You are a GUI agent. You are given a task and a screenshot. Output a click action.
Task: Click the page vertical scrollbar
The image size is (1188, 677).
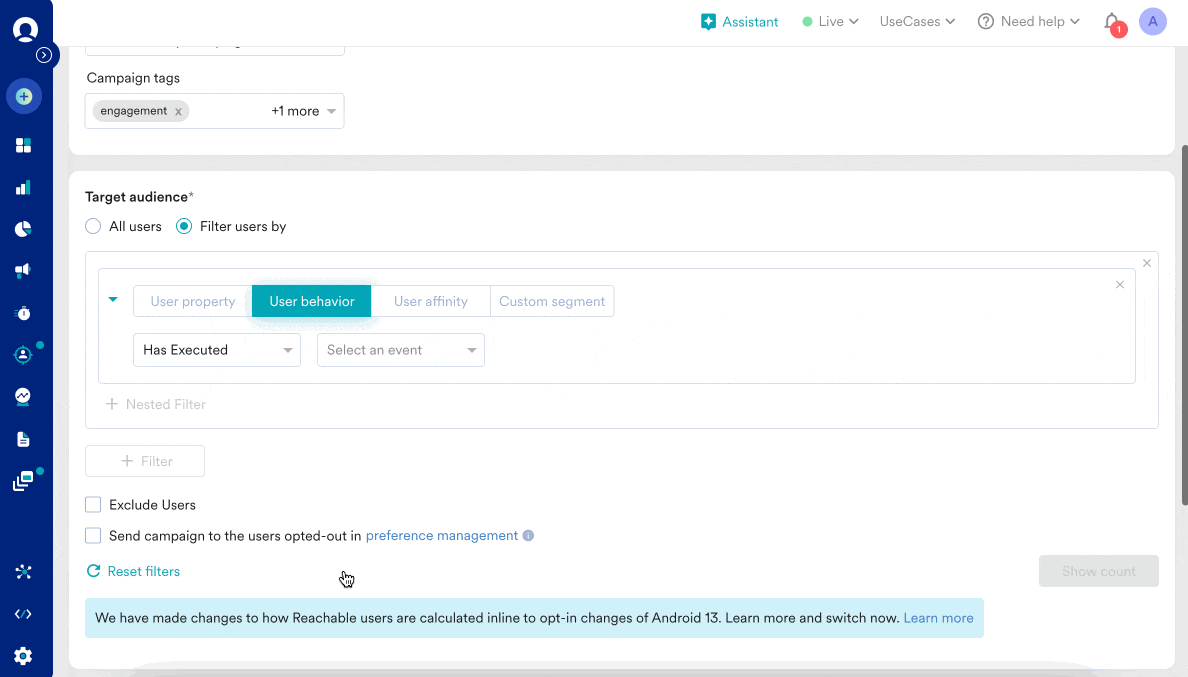tap(1184, 324)
